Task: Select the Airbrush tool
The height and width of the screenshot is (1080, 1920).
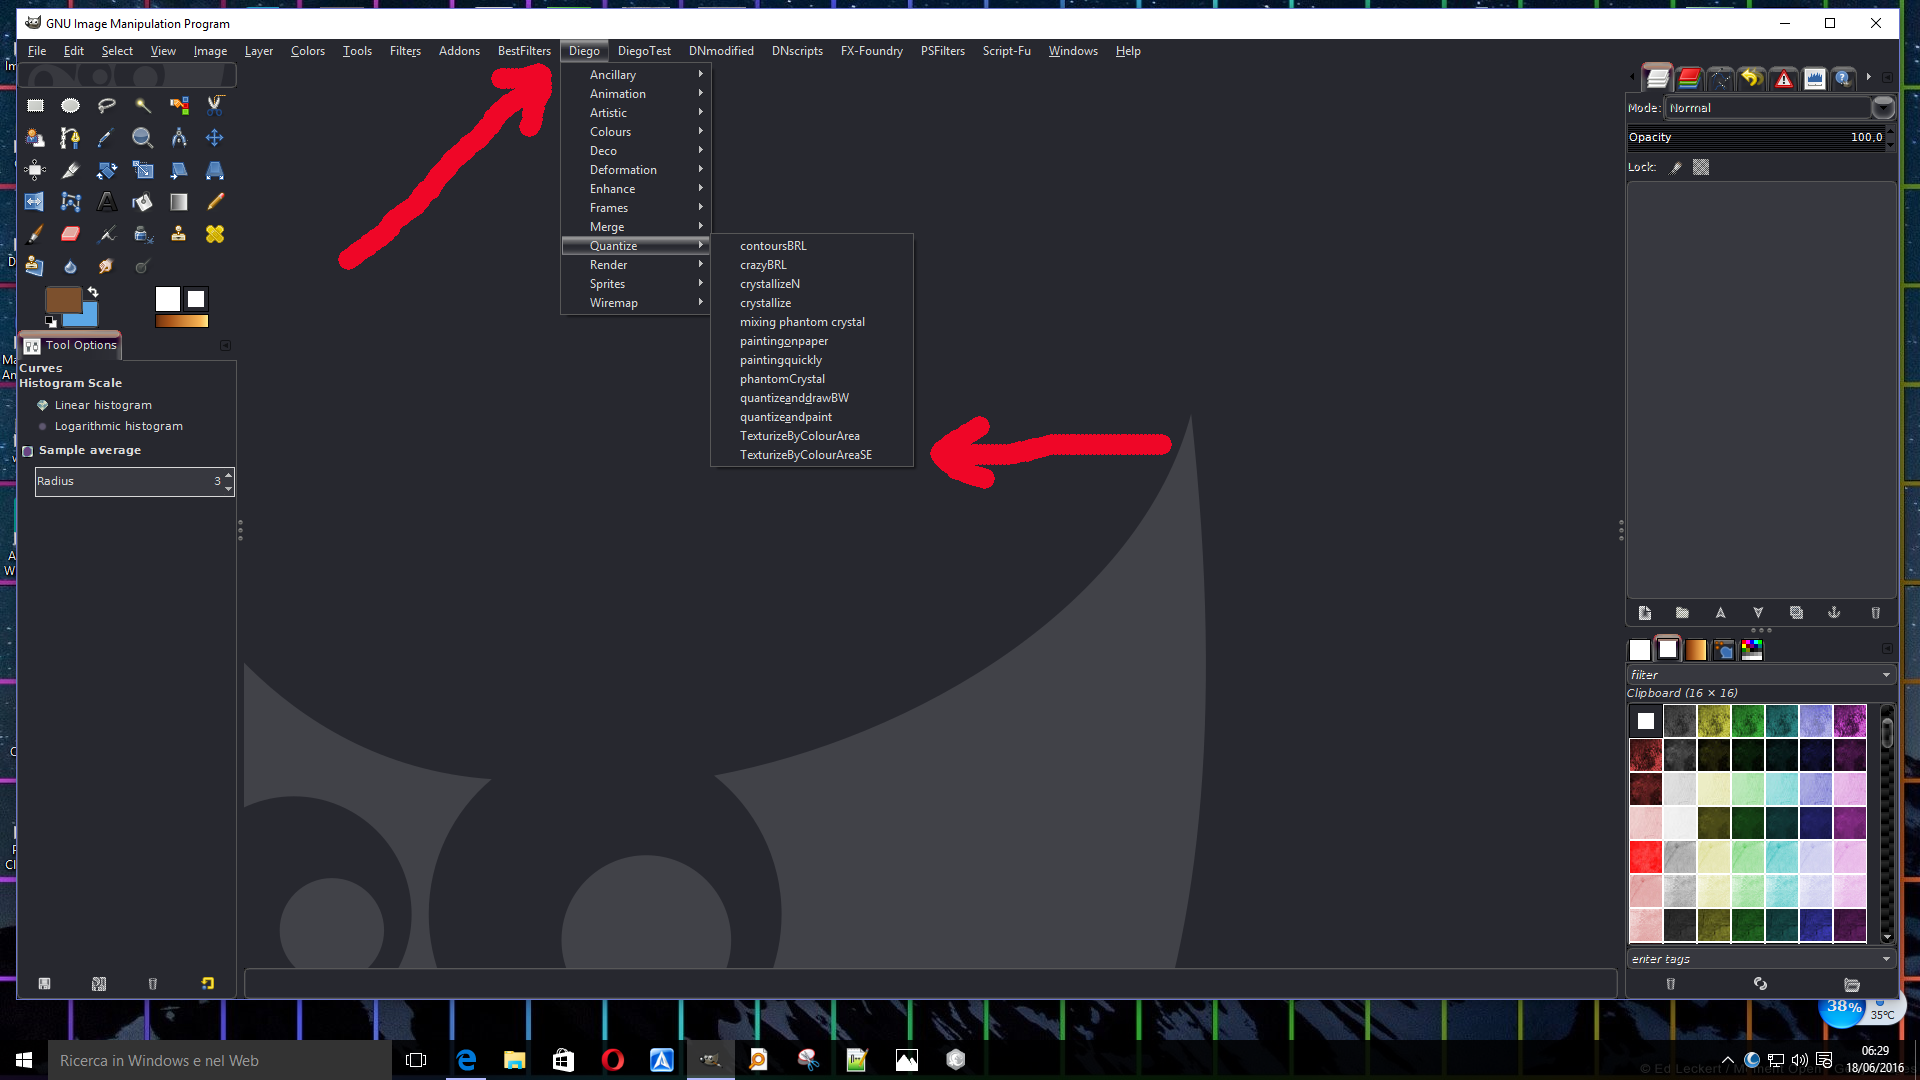Action: [x=106, y=234]
